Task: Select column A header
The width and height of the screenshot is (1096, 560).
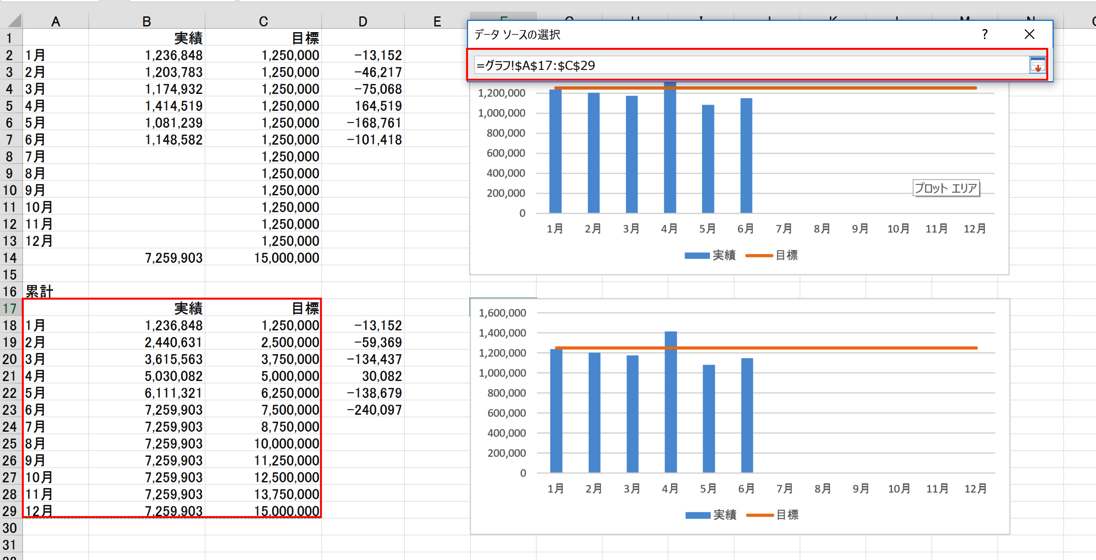Action: pos(55,22)
